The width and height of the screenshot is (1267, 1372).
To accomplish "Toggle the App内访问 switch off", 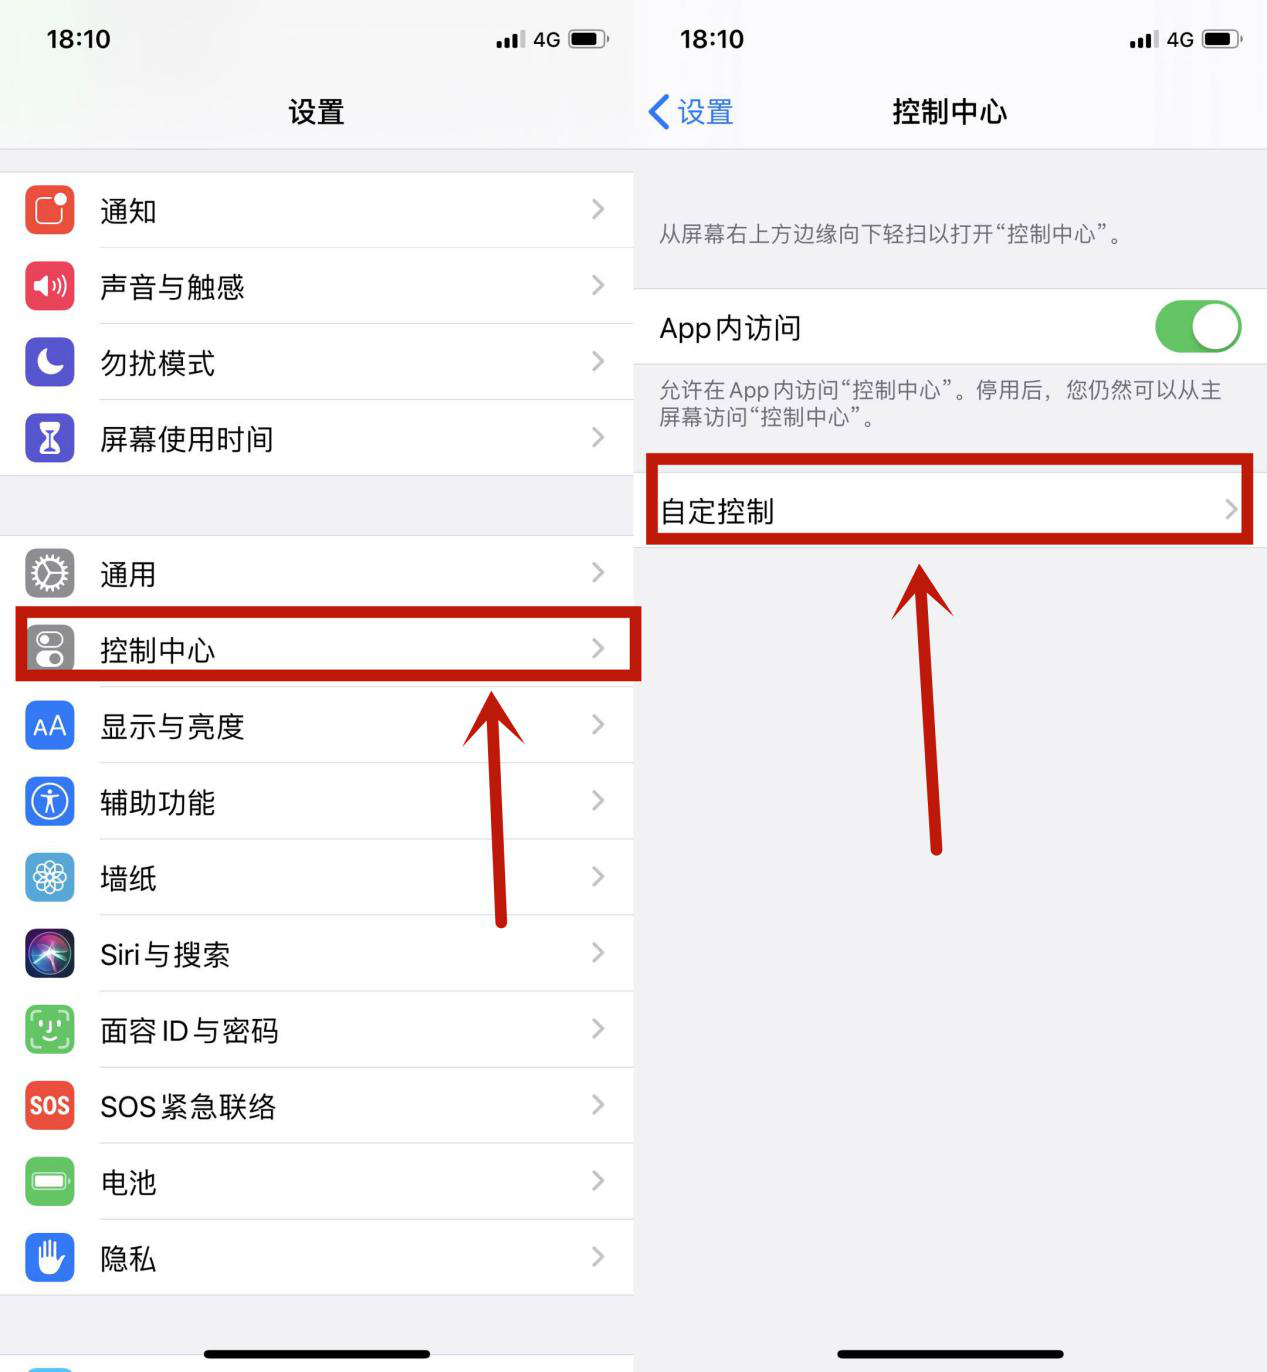I will click(1198, 327).
